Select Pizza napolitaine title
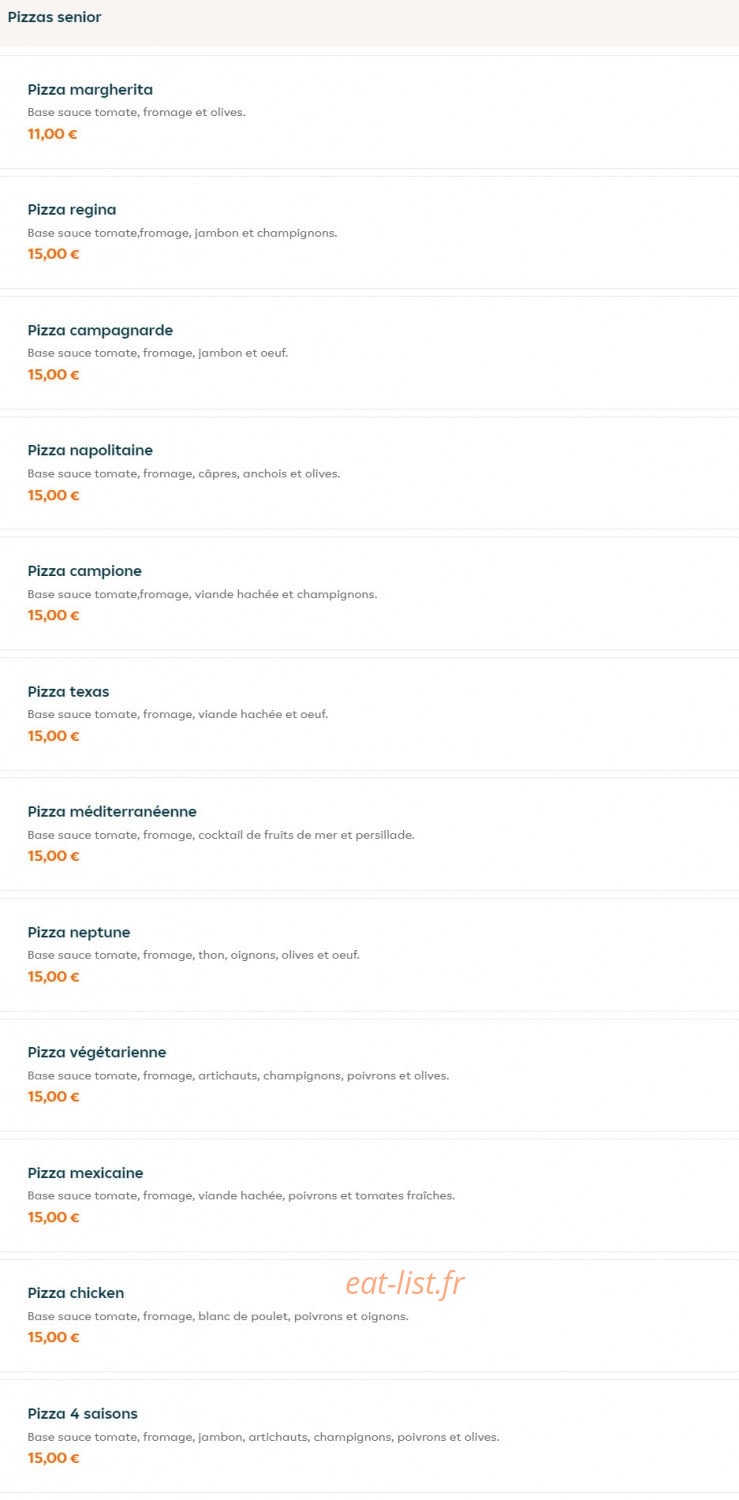The width and height of the screenshot is (739, 1500). pos(90,450)
